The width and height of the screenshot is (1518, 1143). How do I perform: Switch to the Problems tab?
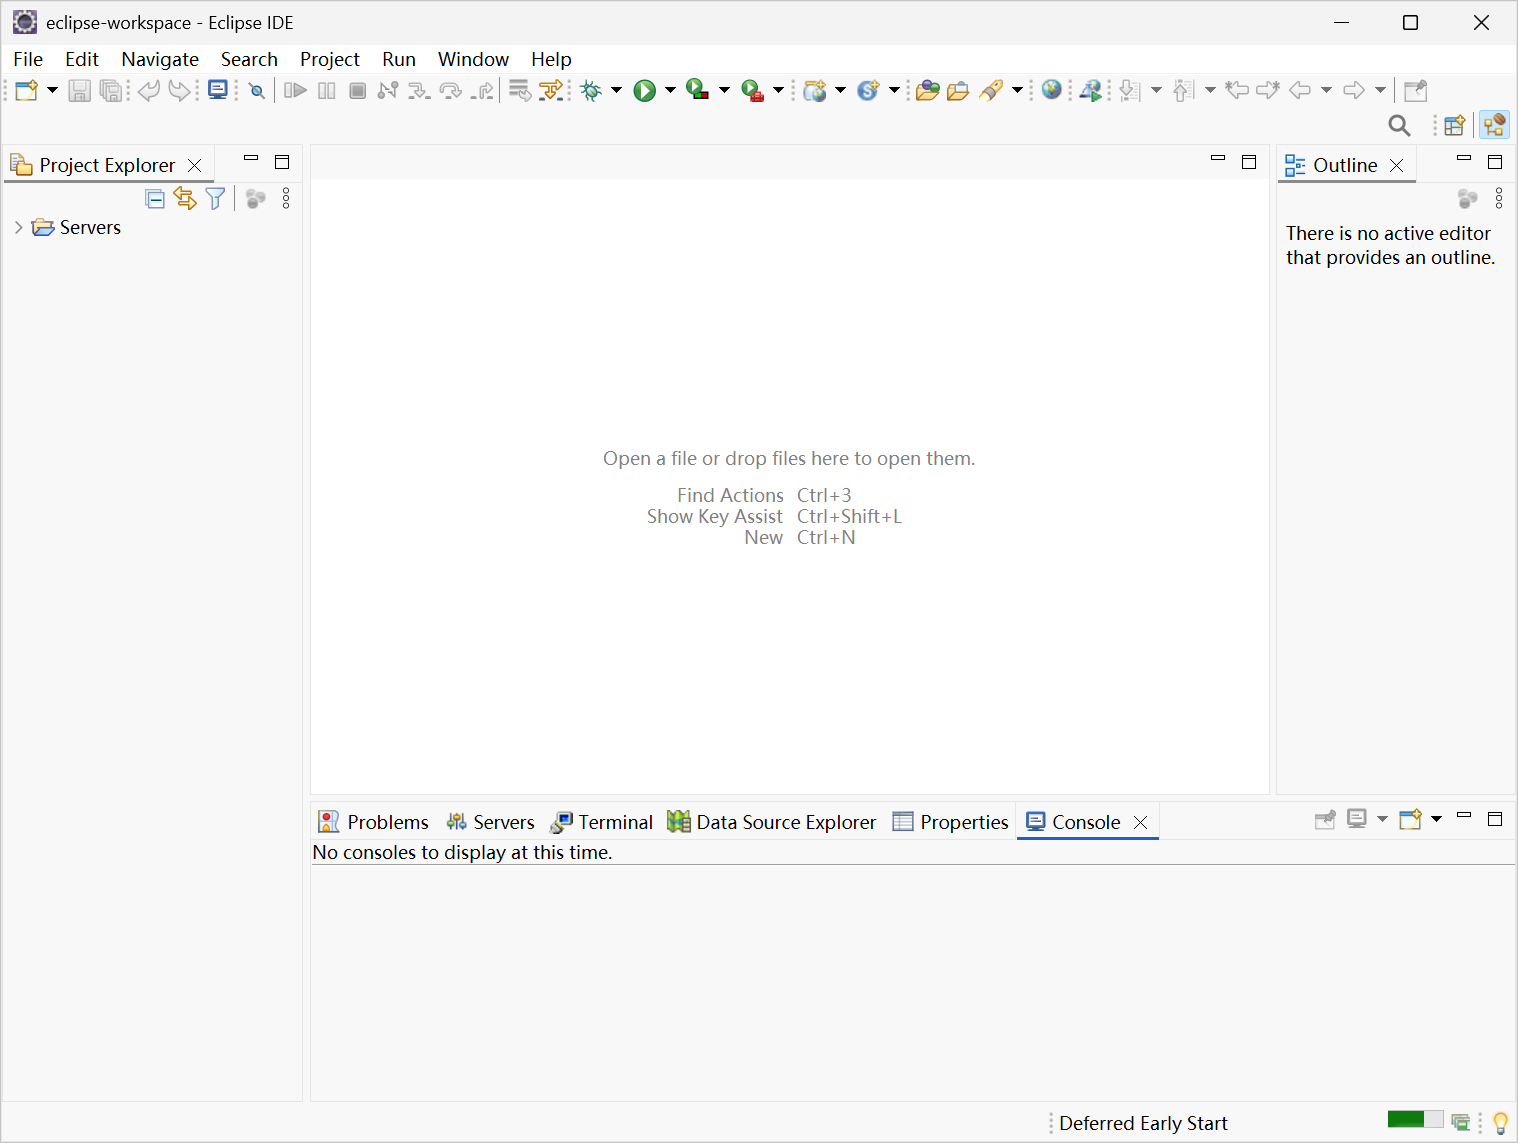(373, 822)
